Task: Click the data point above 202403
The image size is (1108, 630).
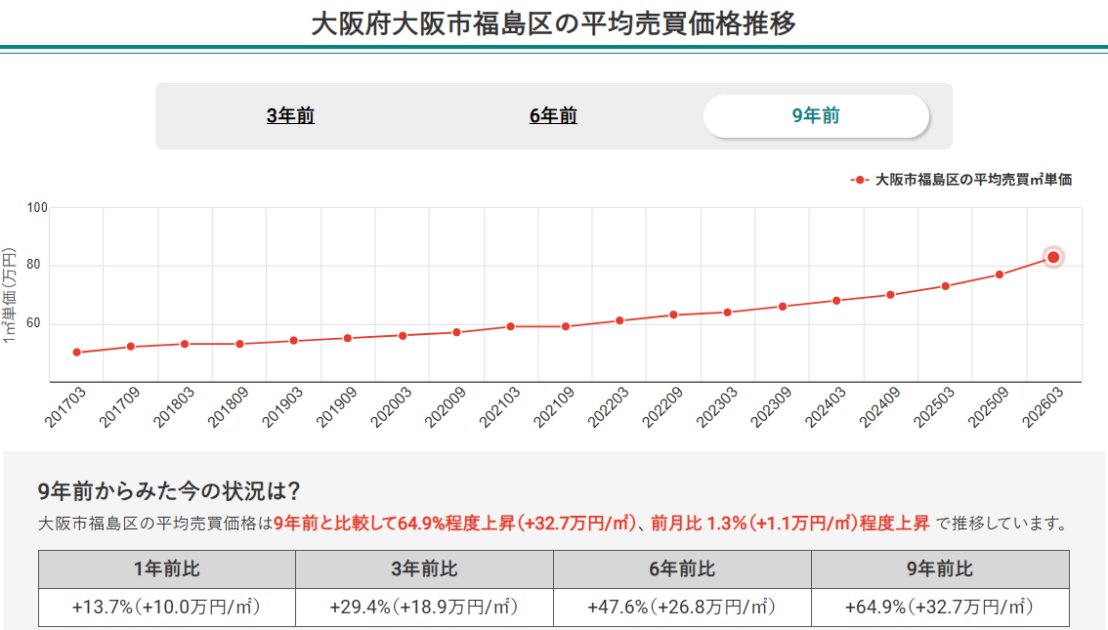Action: pyautogui.click(x=835, y=299)
